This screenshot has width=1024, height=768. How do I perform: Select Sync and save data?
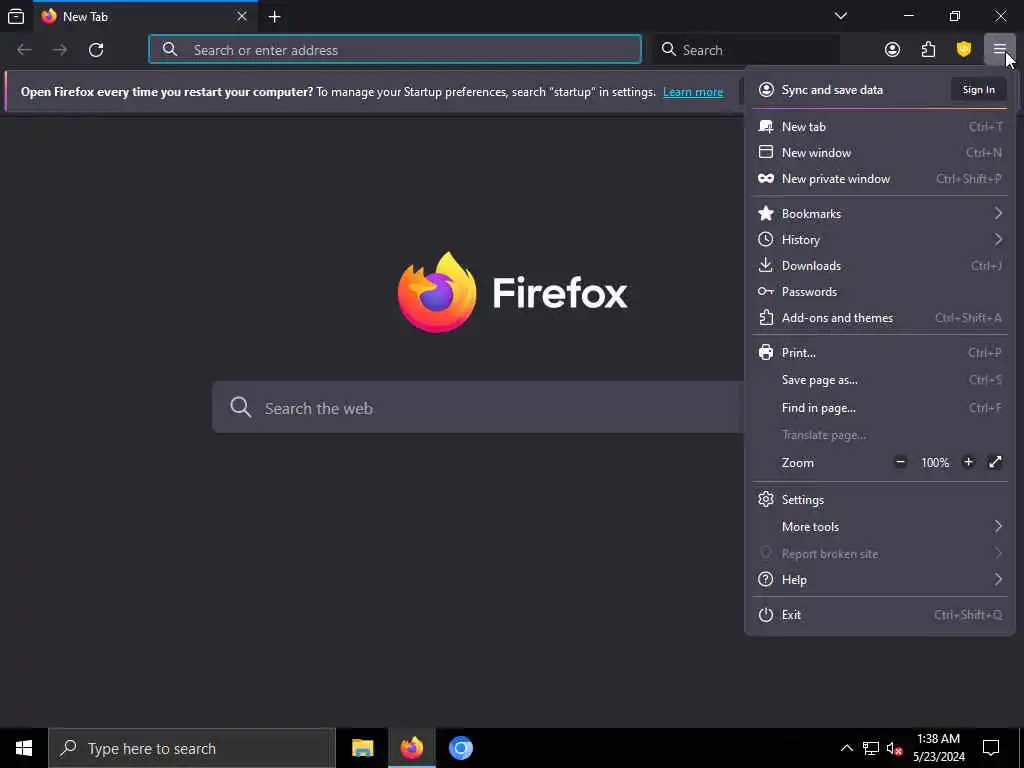click(832, 90)
